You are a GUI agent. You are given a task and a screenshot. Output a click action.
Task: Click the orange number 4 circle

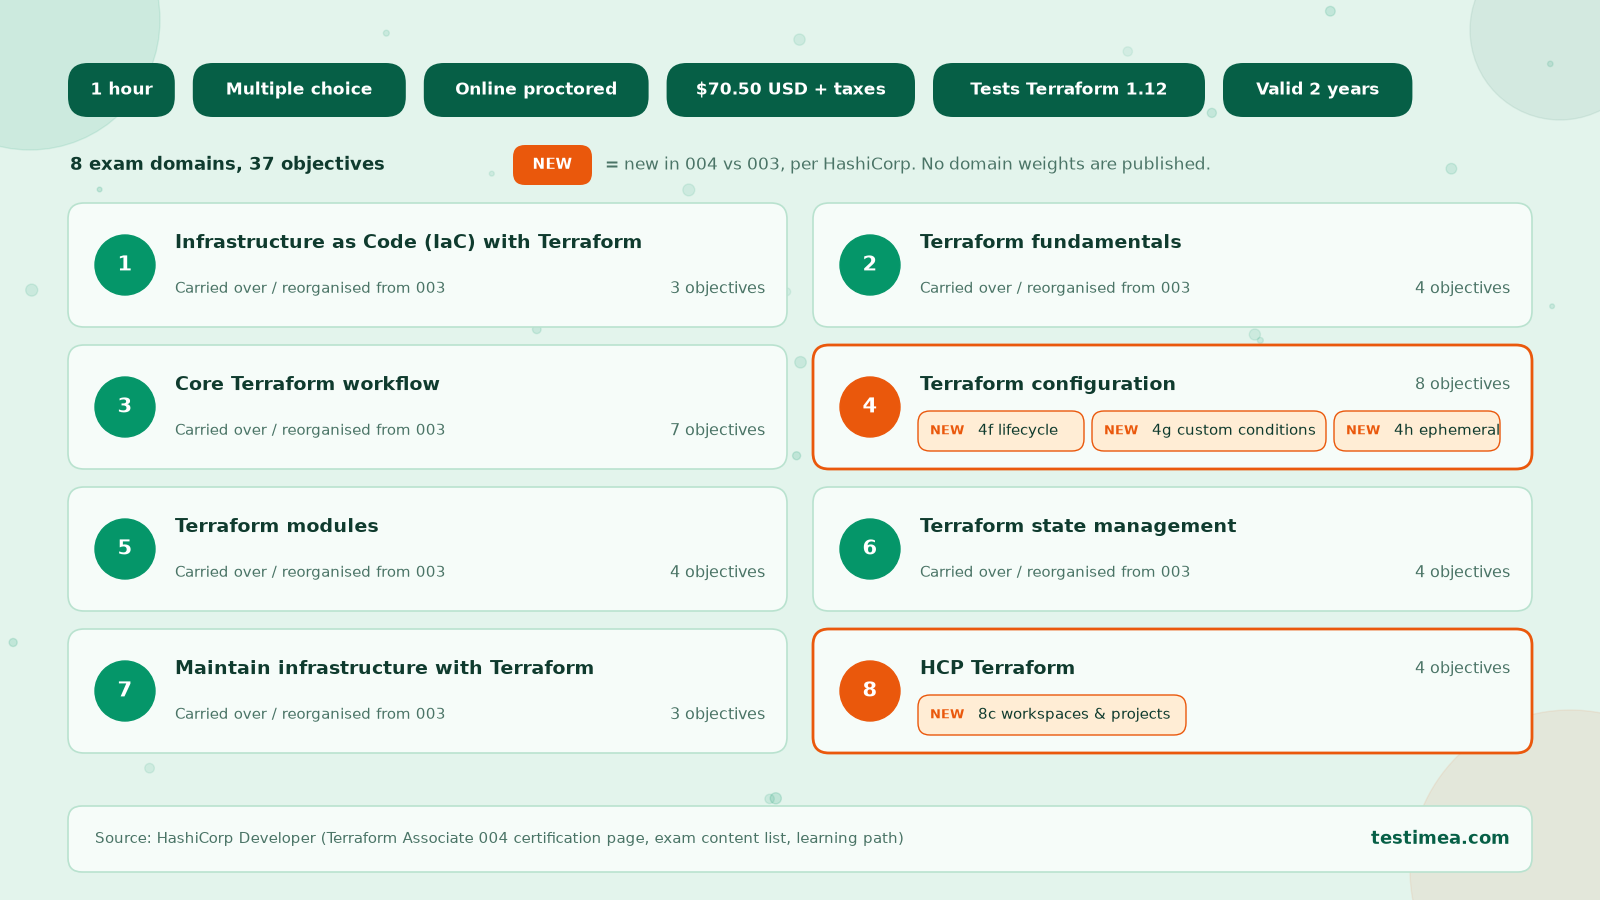click(x=870, y=407)
